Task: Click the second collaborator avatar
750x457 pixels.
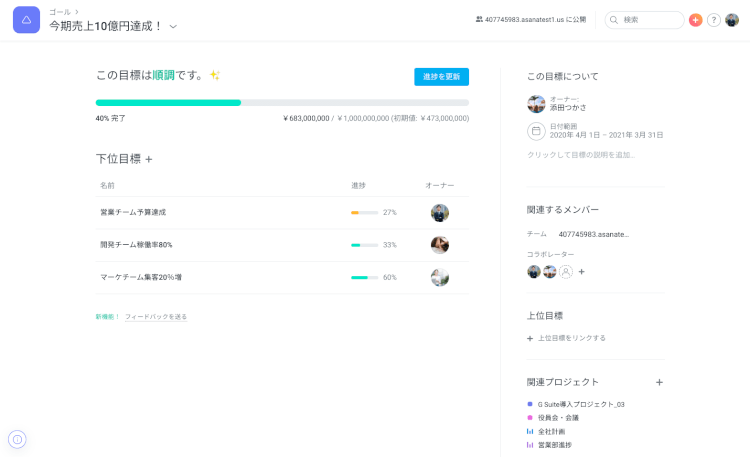Action: pos(550,272)
